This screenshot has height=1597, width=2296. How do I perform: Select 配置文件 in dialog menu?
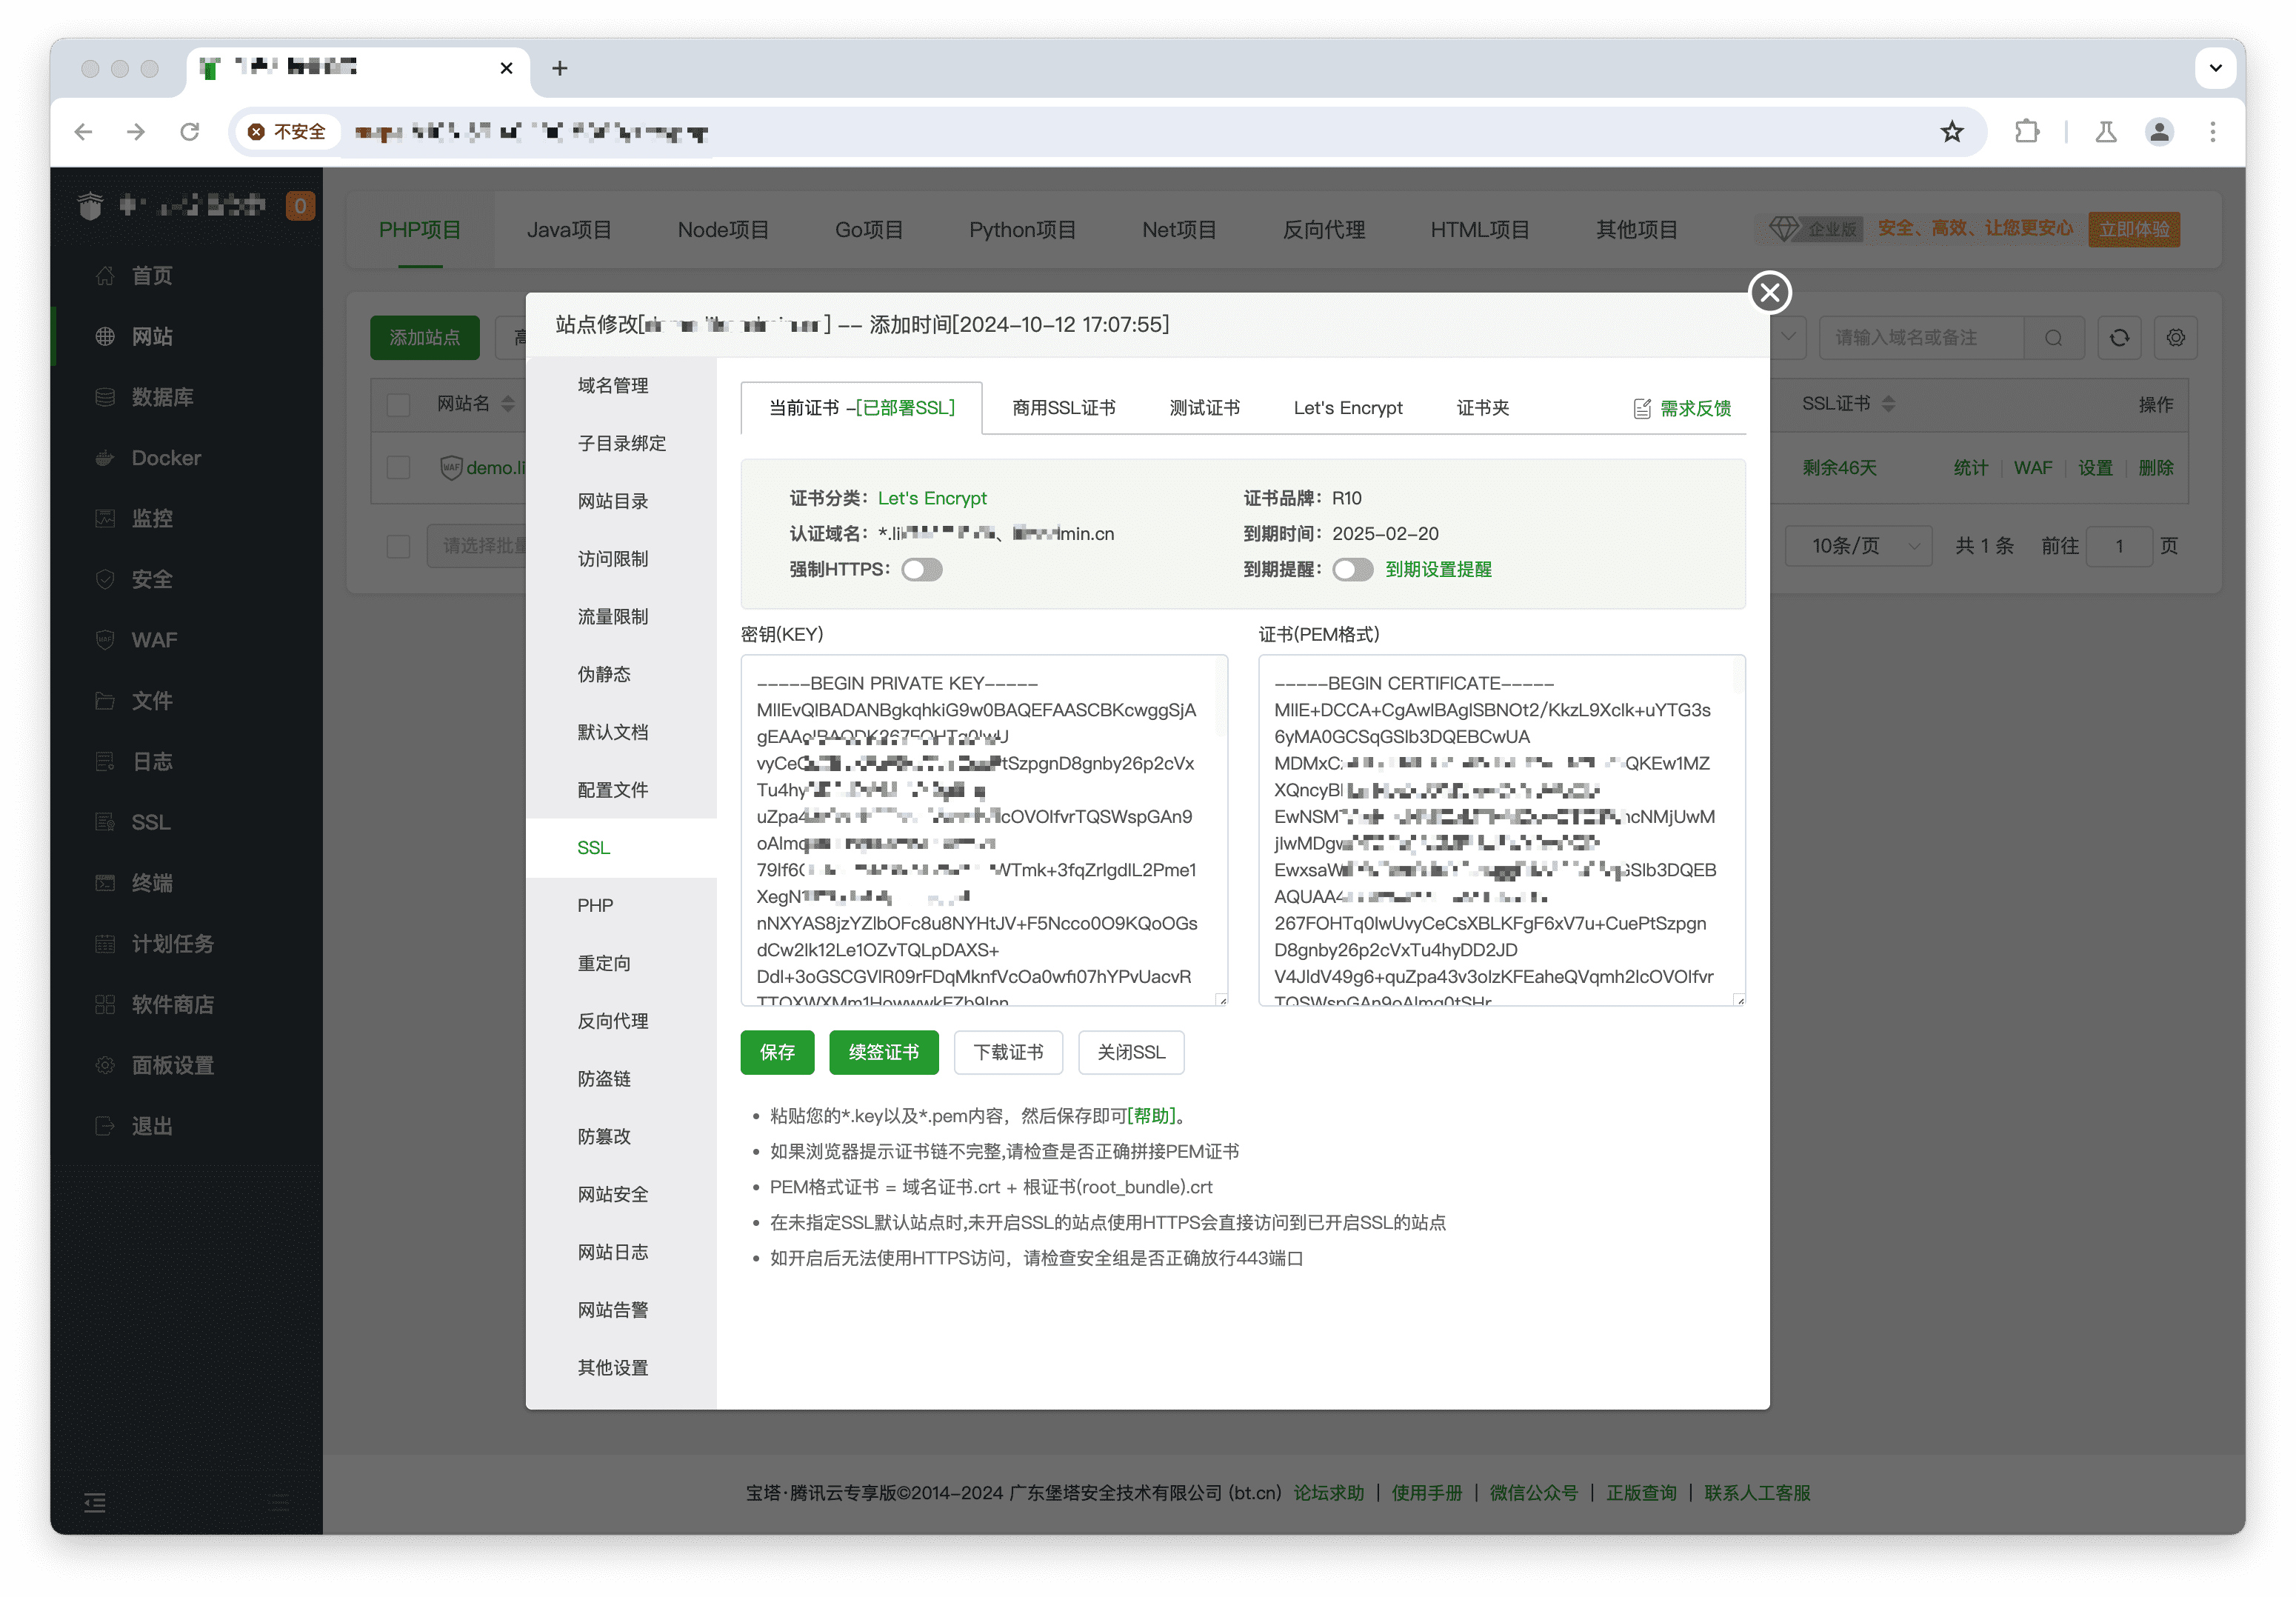[x=613, y=790]
